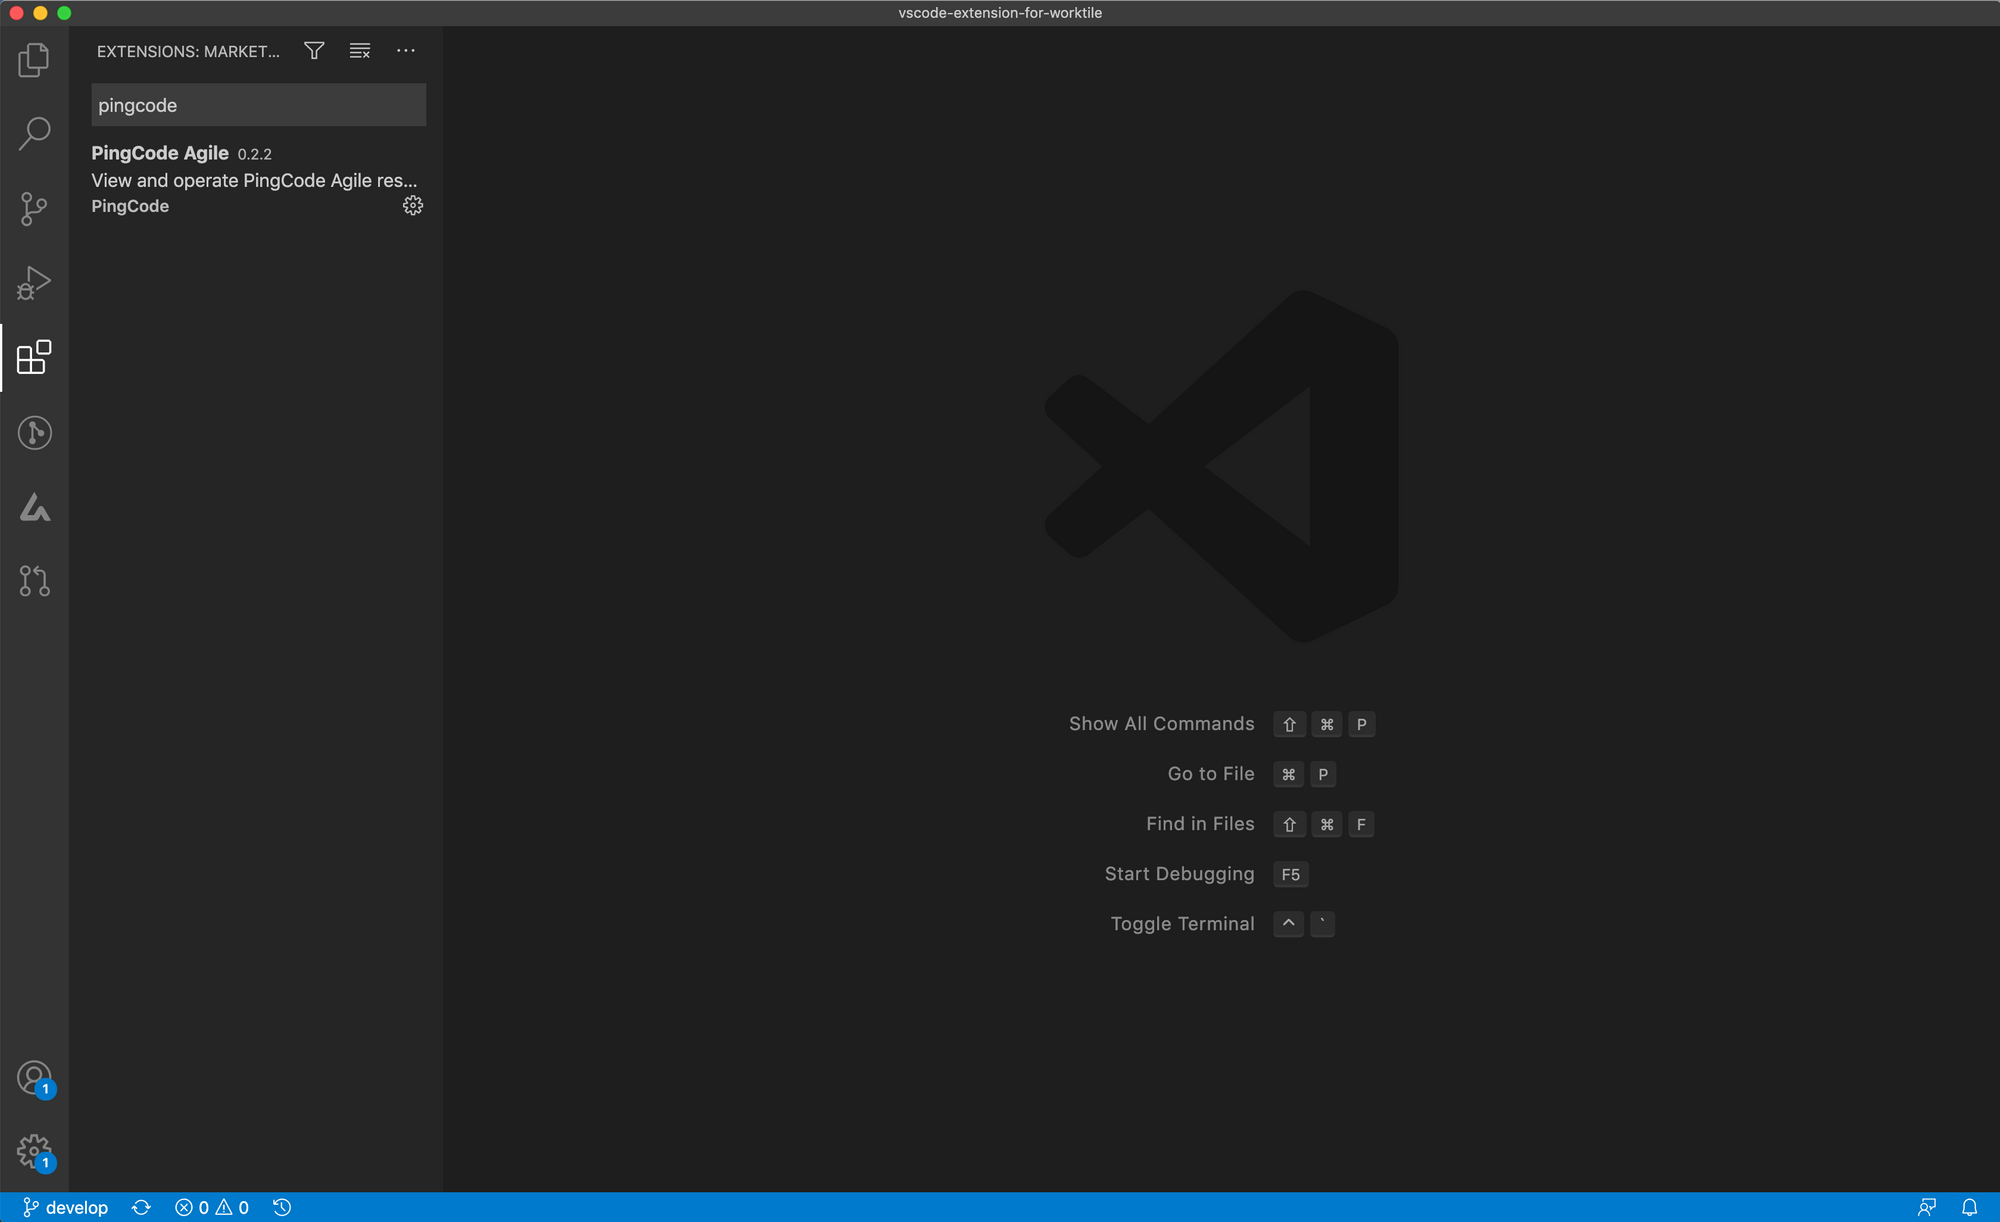
Task: Click the Go to File label
Action: point(1211,774)
